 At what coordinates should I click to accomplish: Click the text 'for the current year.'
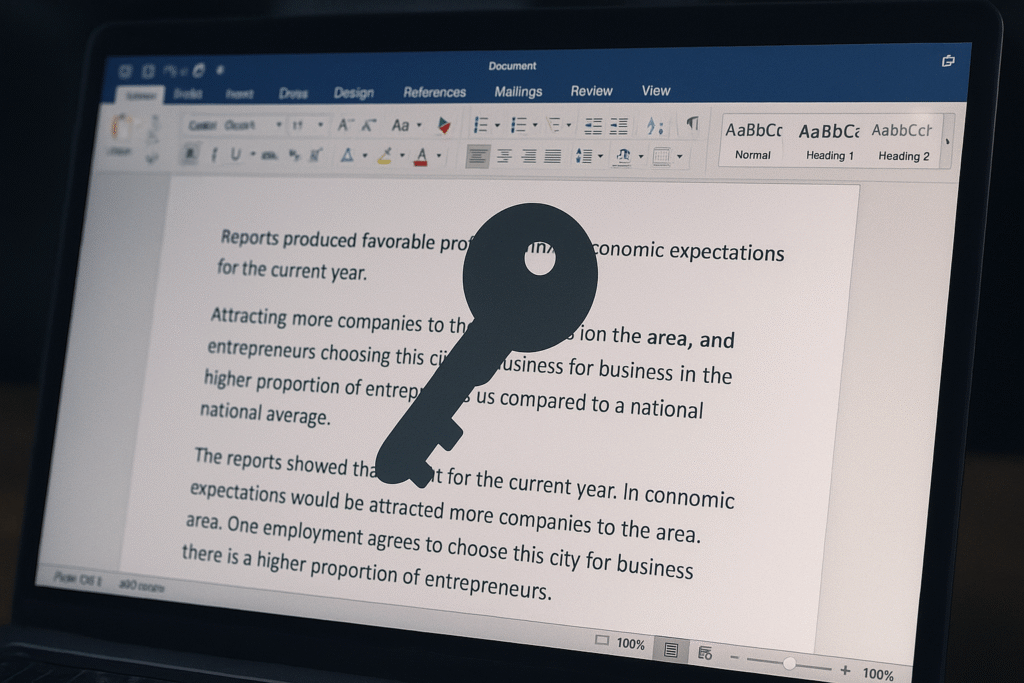pos(292,270)
